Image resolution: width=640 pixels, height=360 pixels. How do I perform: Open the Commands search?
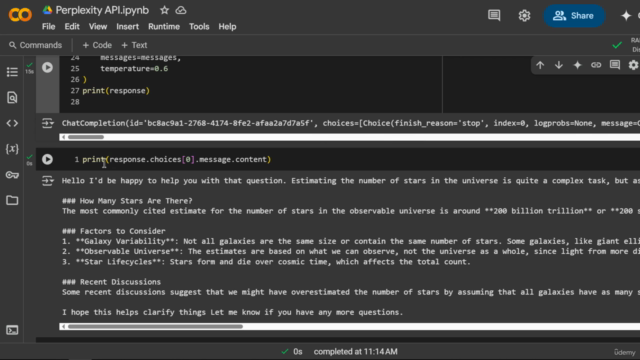click(x=35, y=45)
